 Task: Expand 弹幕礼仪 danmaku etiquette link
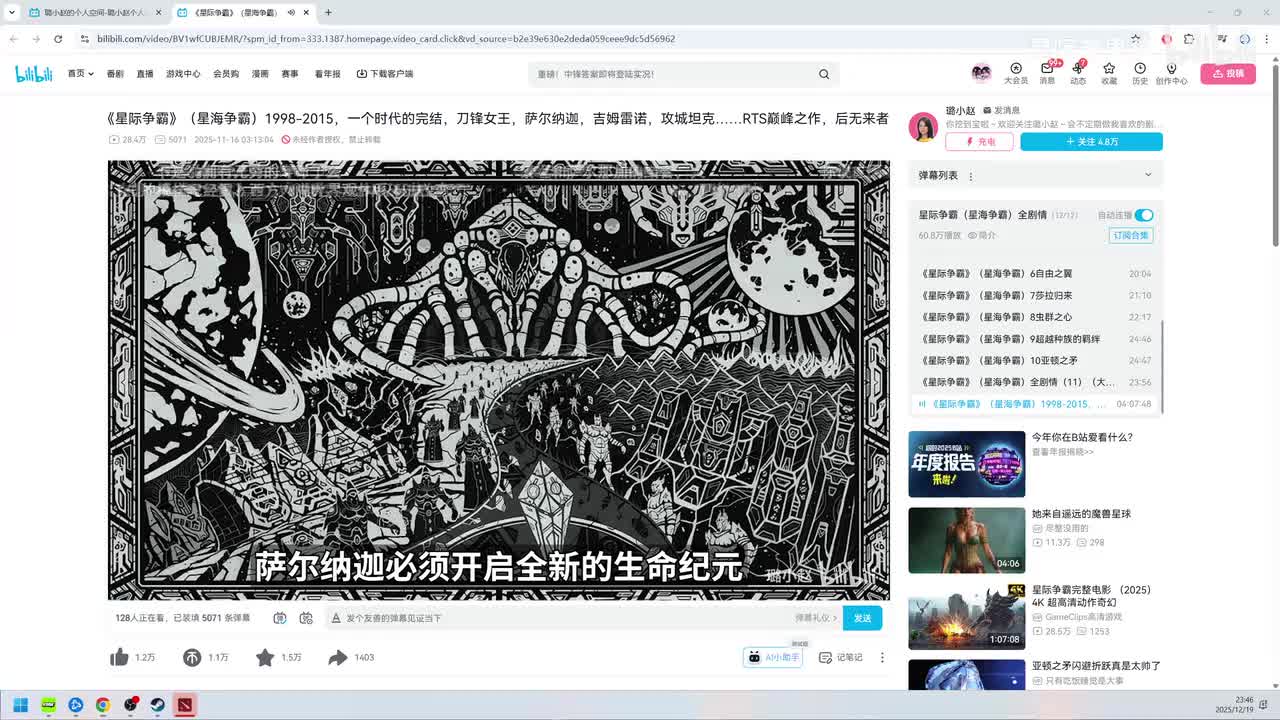tap(816, 618)
